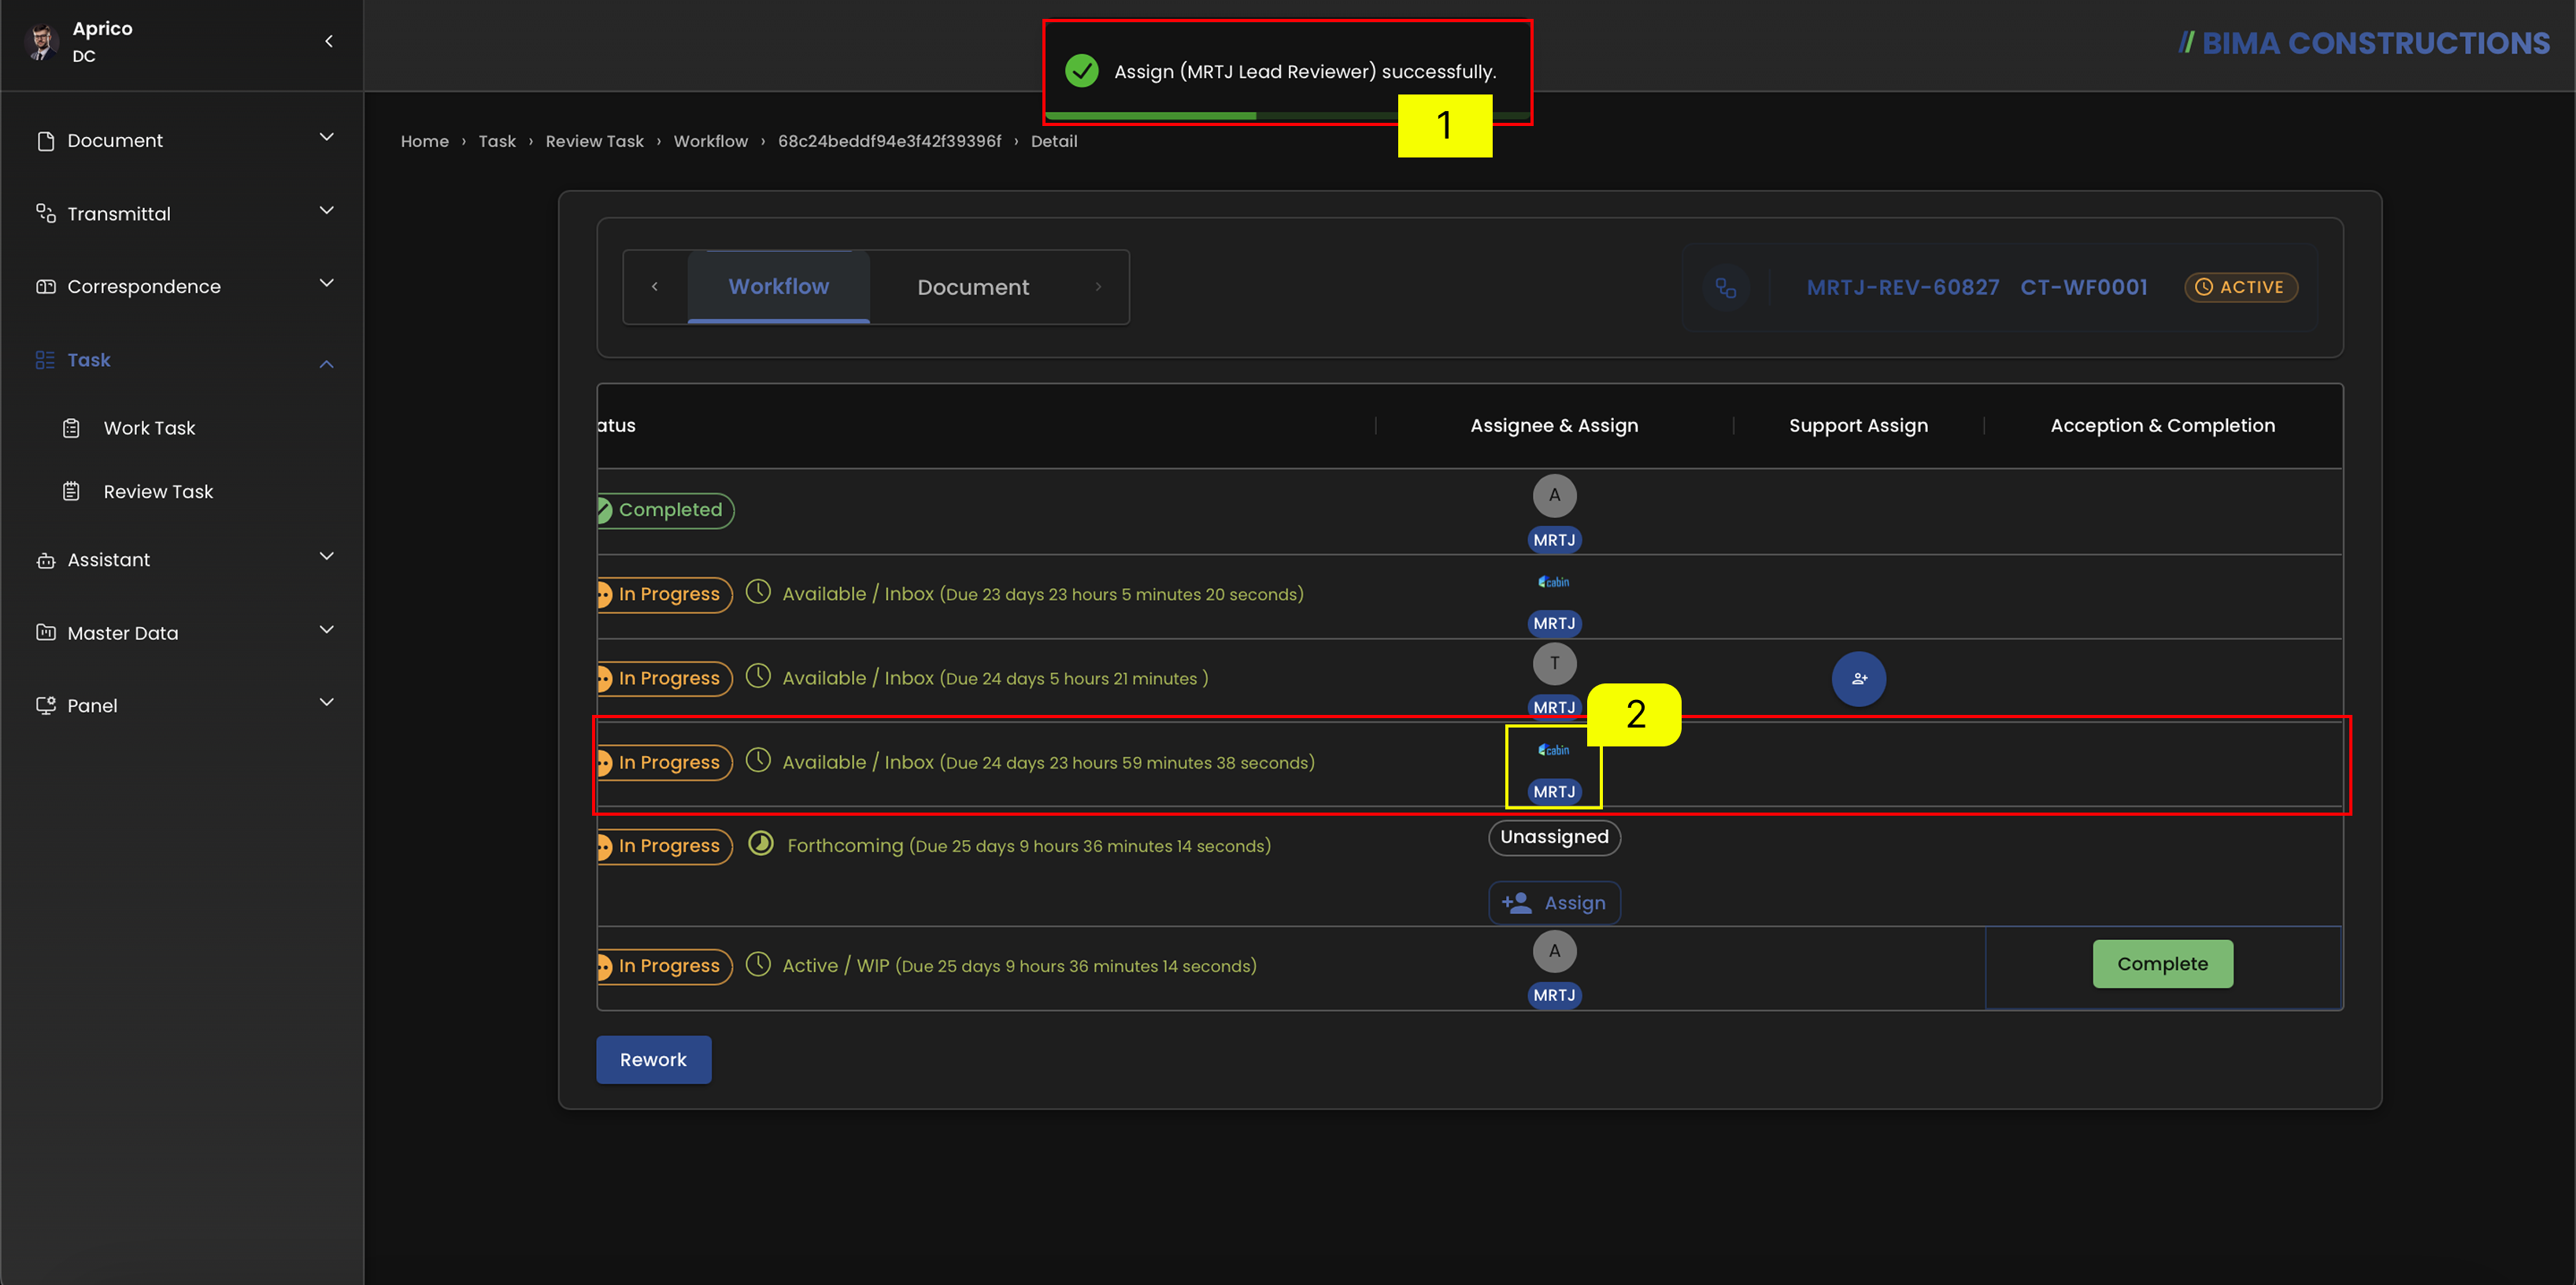Open the Workflow breadcrumb link
Image resolution: width=2576 pixels, height=1285 pixels.
tap(711, 141)
